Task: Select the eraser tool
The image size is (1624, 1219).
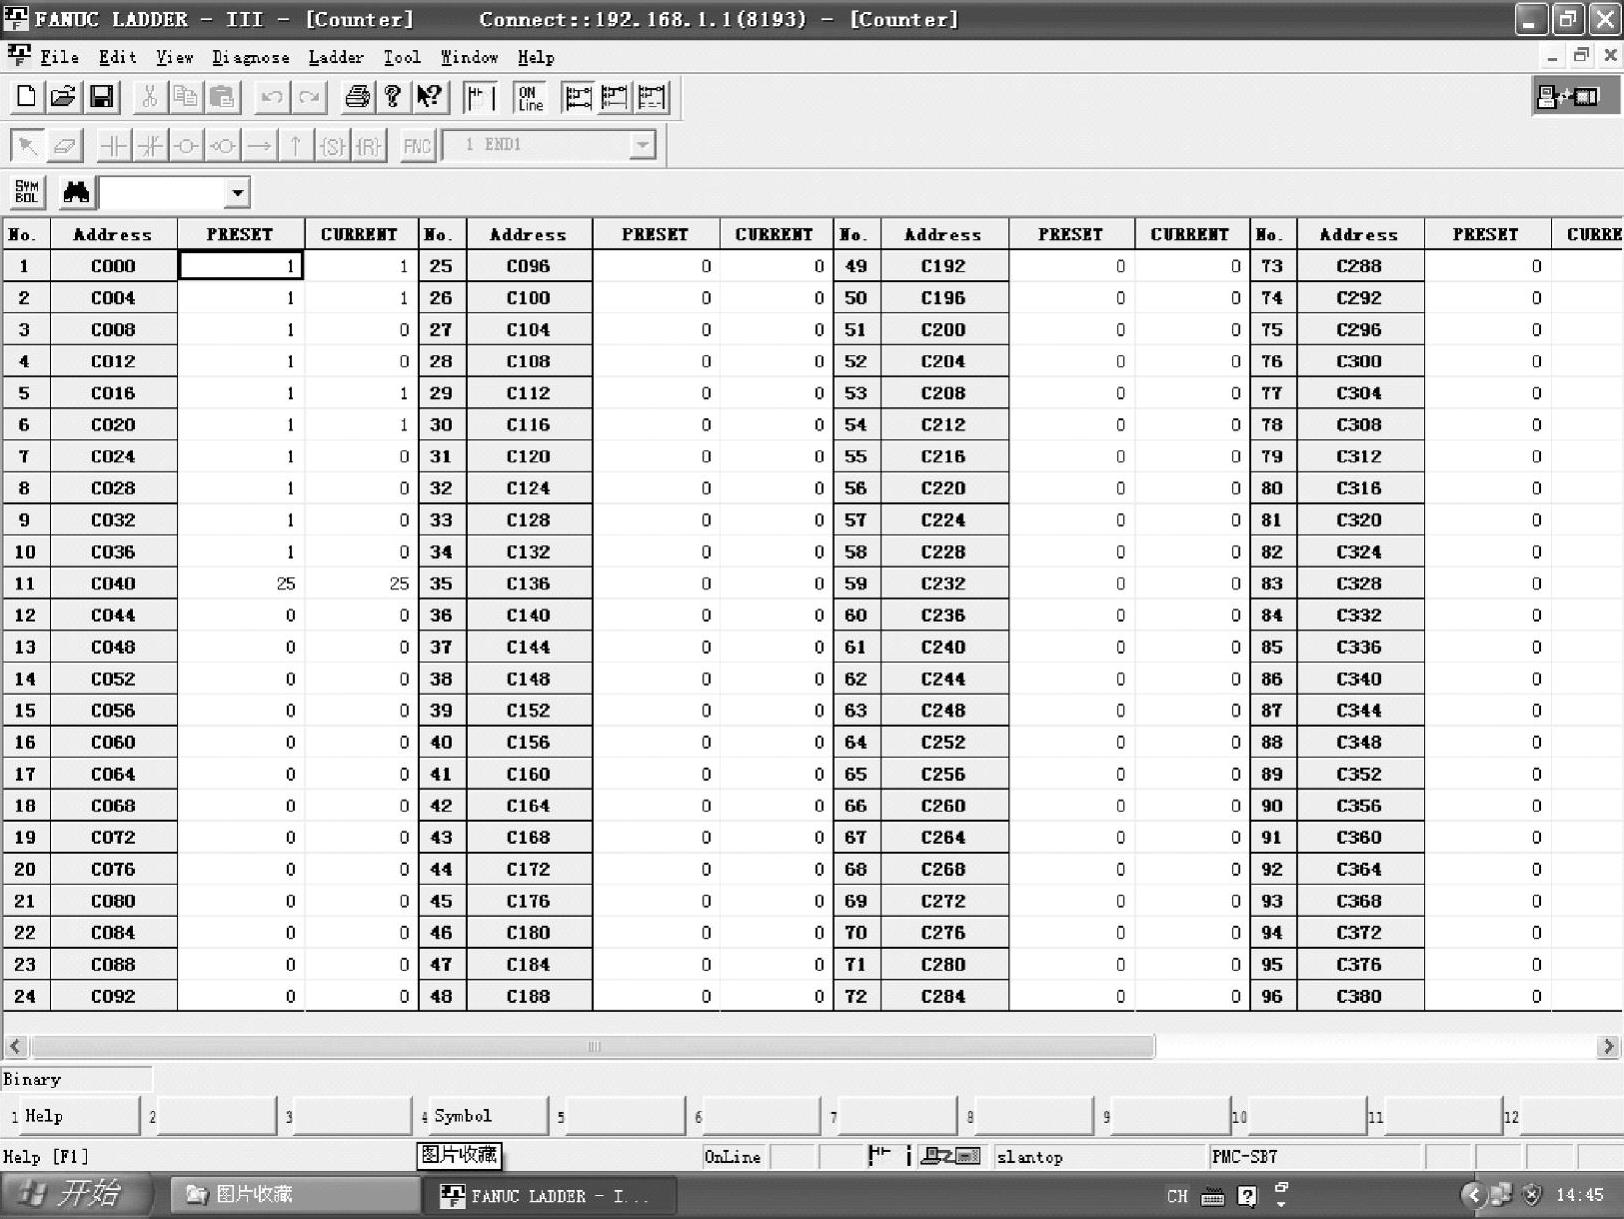Action: pyautogui.click(x=64, y=146)
